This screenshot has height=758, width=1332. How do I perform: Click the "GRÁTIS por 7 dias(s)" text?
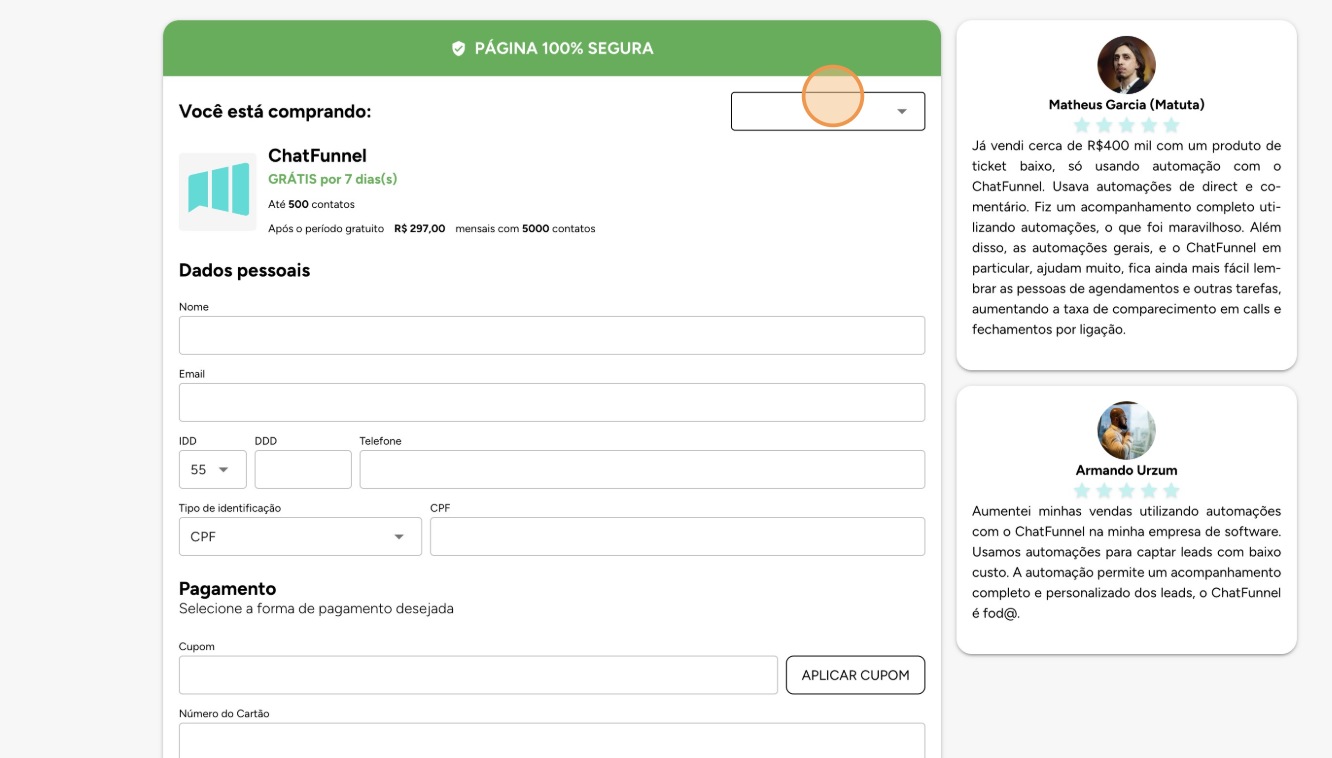click(333, 179)
